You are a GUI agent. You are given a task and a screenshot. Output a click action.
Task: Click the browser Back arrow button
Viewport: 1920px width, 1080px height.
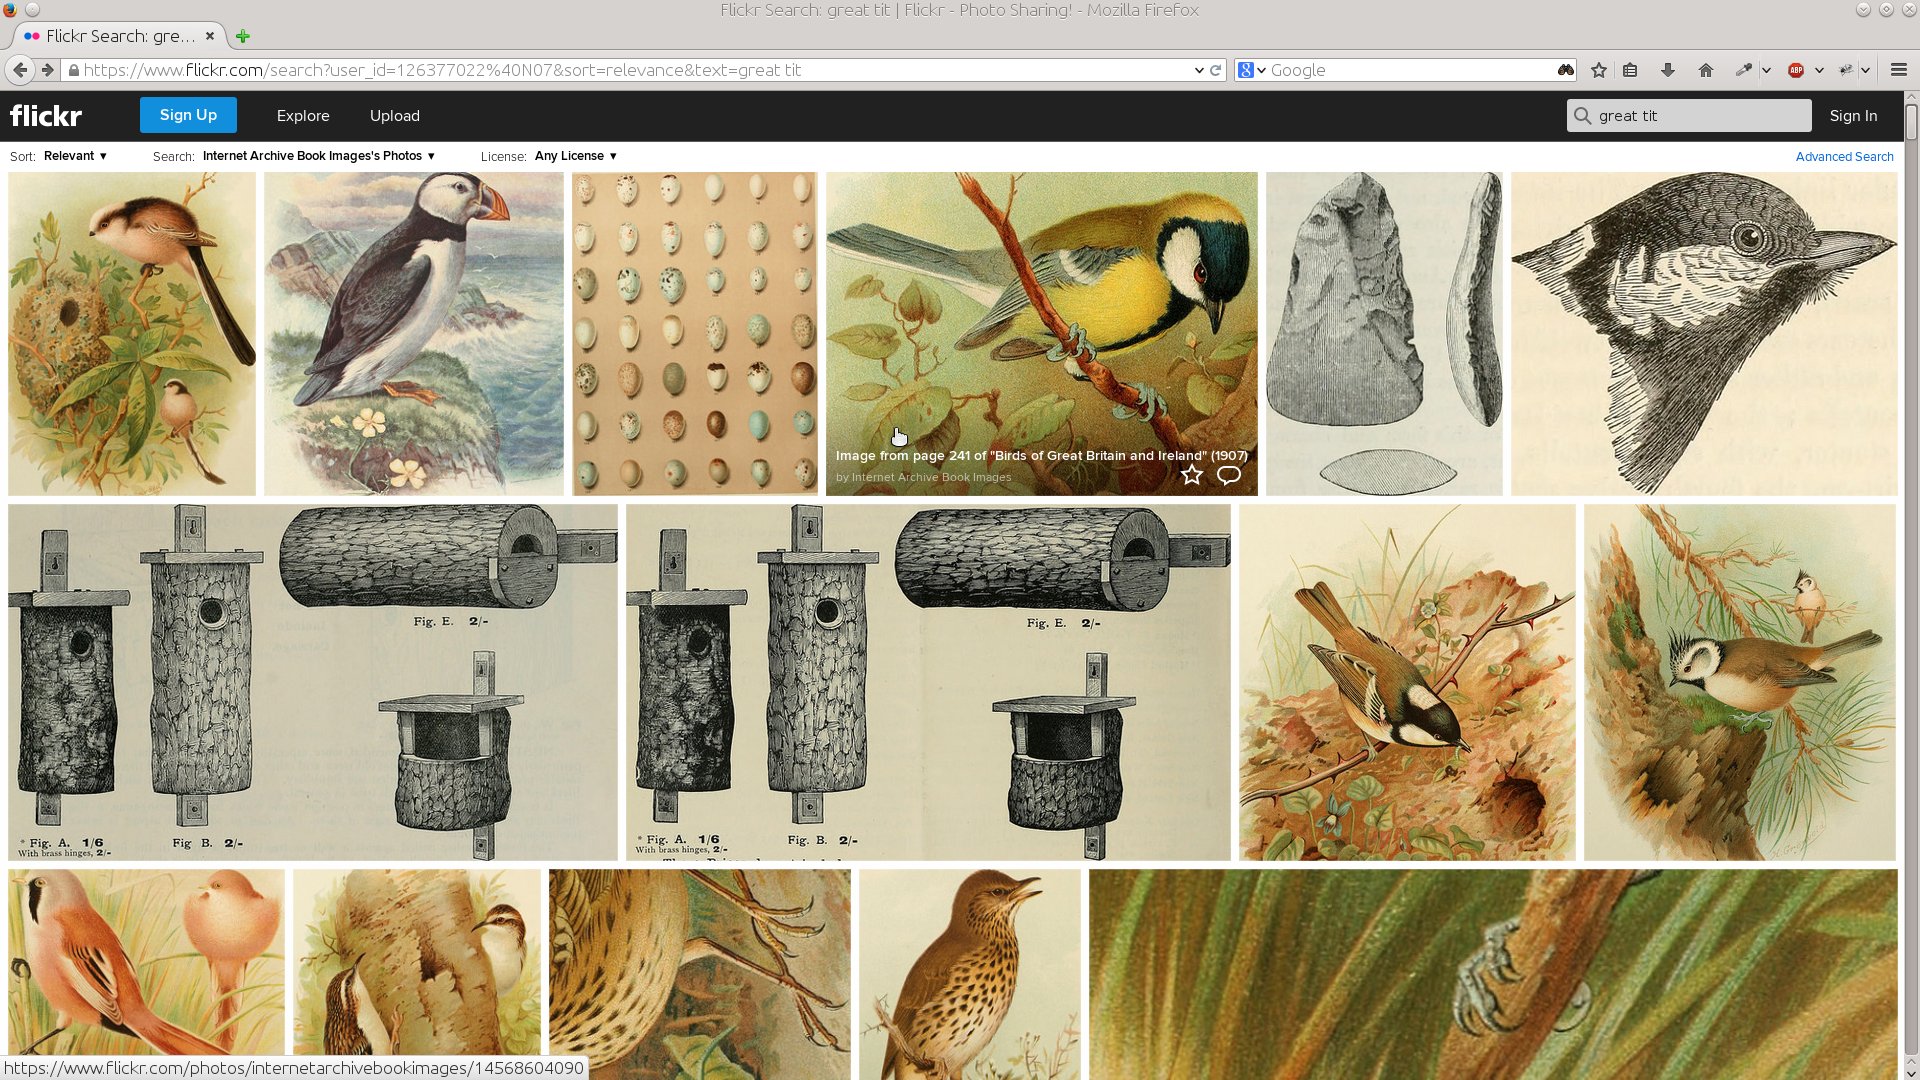pos(20,70)
